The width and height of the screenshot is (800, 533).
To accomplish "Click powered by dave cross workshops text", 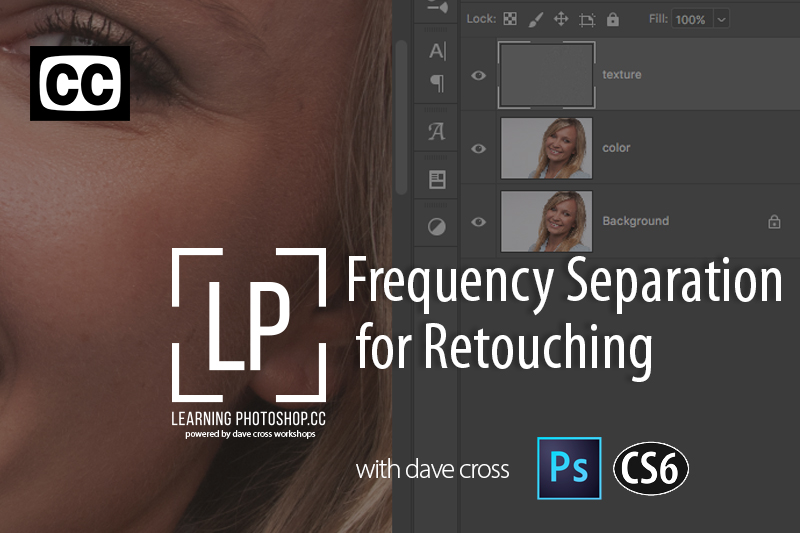I will pyautogui.click(x=250, y=434).
